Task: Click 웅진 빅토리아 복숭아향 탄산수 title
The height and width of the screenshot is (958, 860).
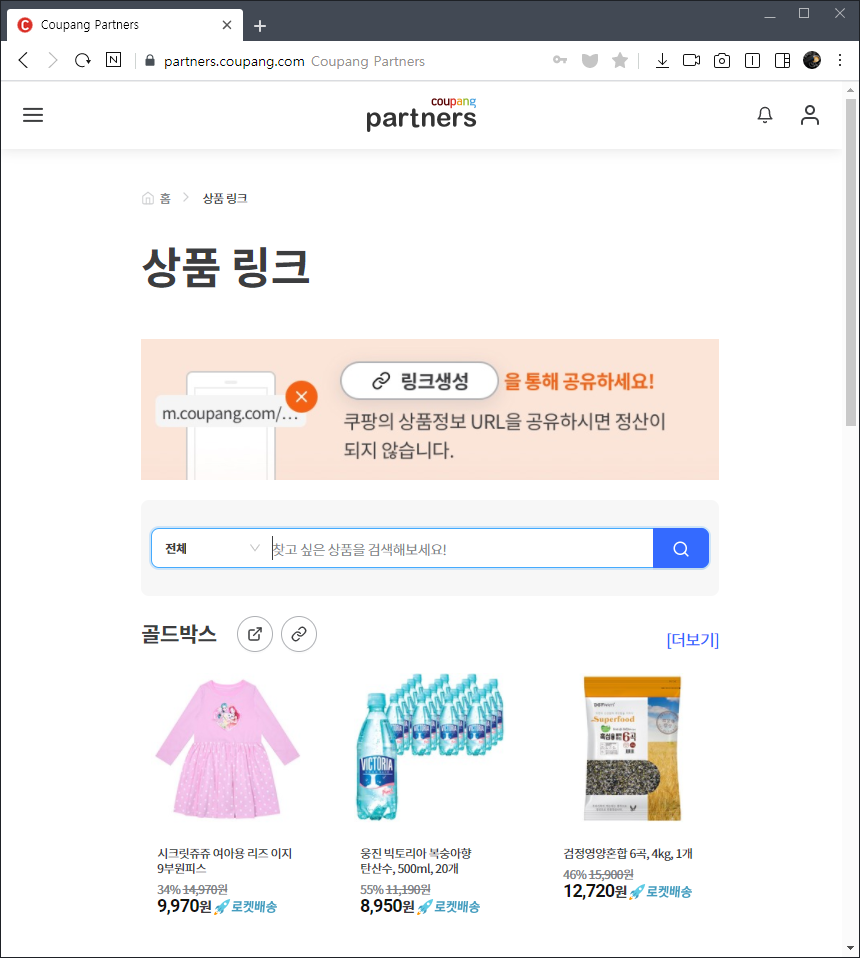Action: coord(416,860)
